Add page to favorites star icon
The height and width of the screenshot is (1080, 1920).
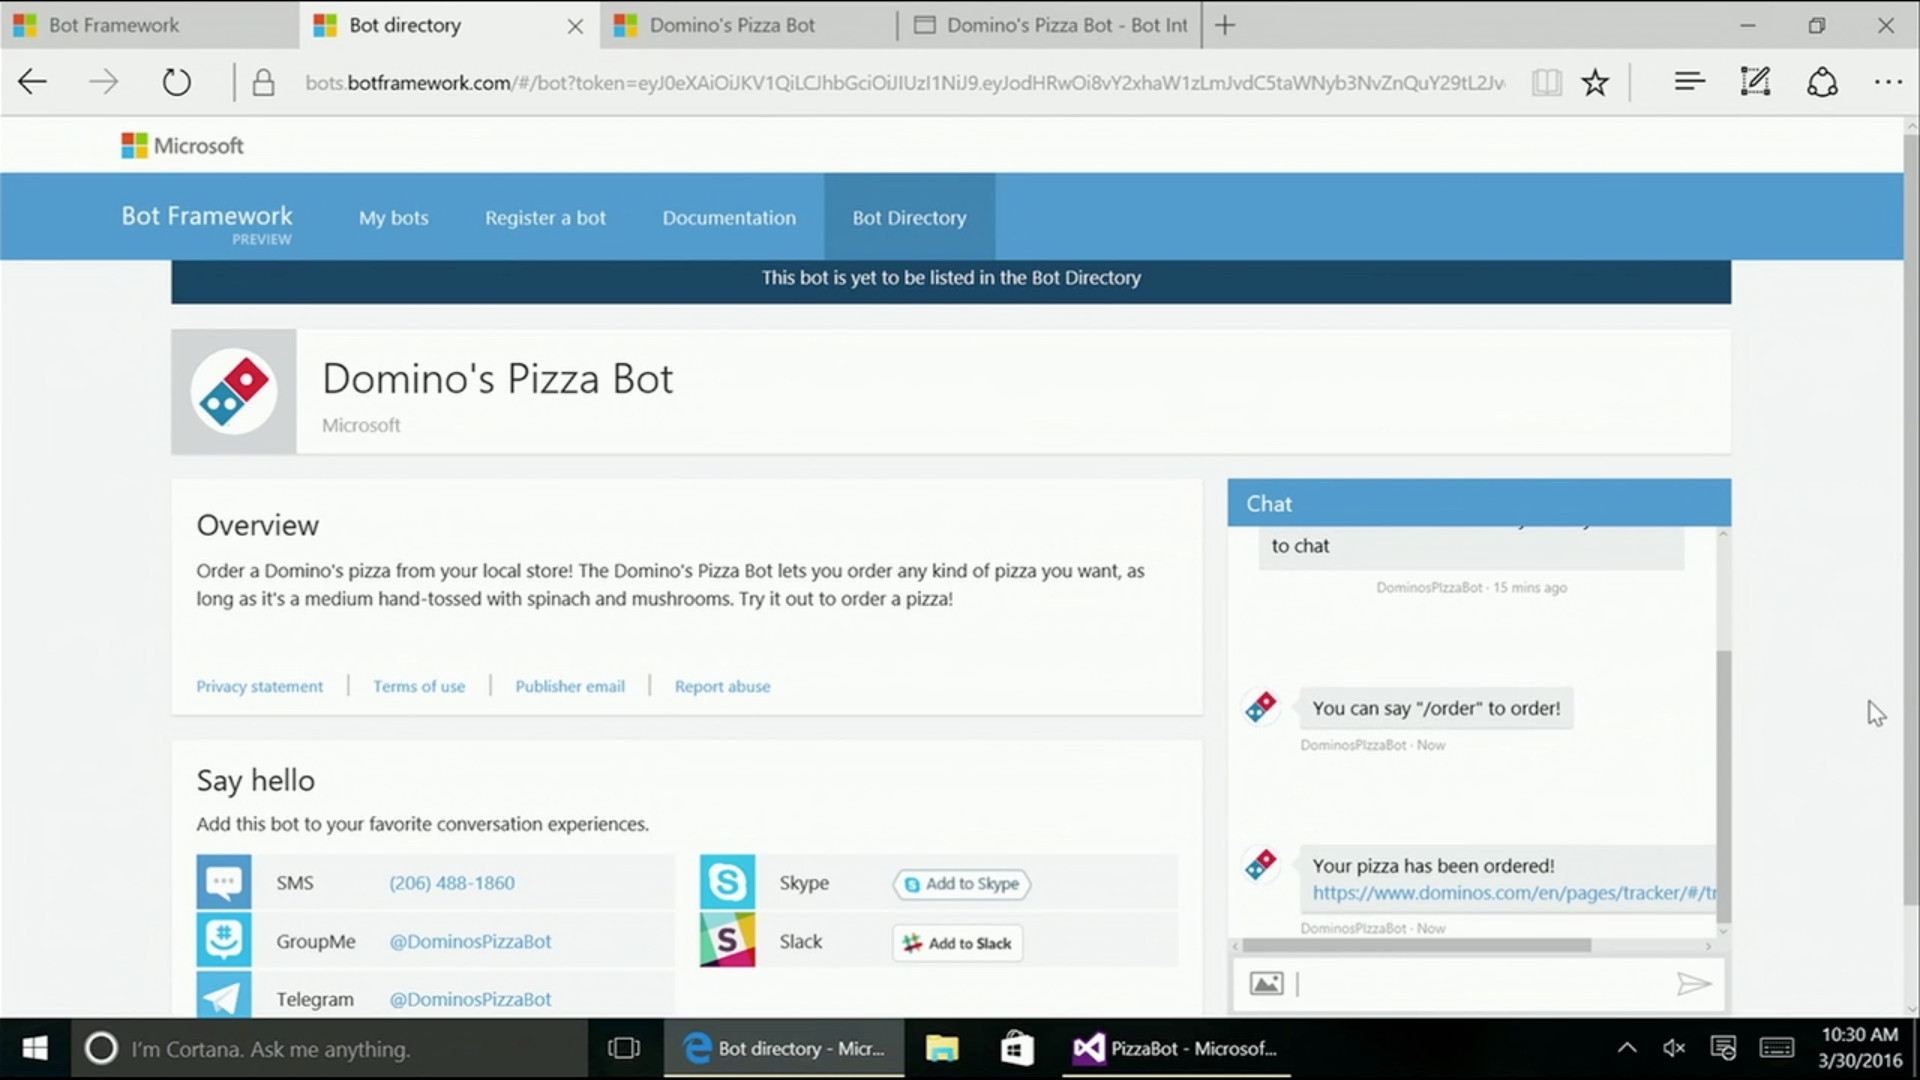coord(1595,82)
